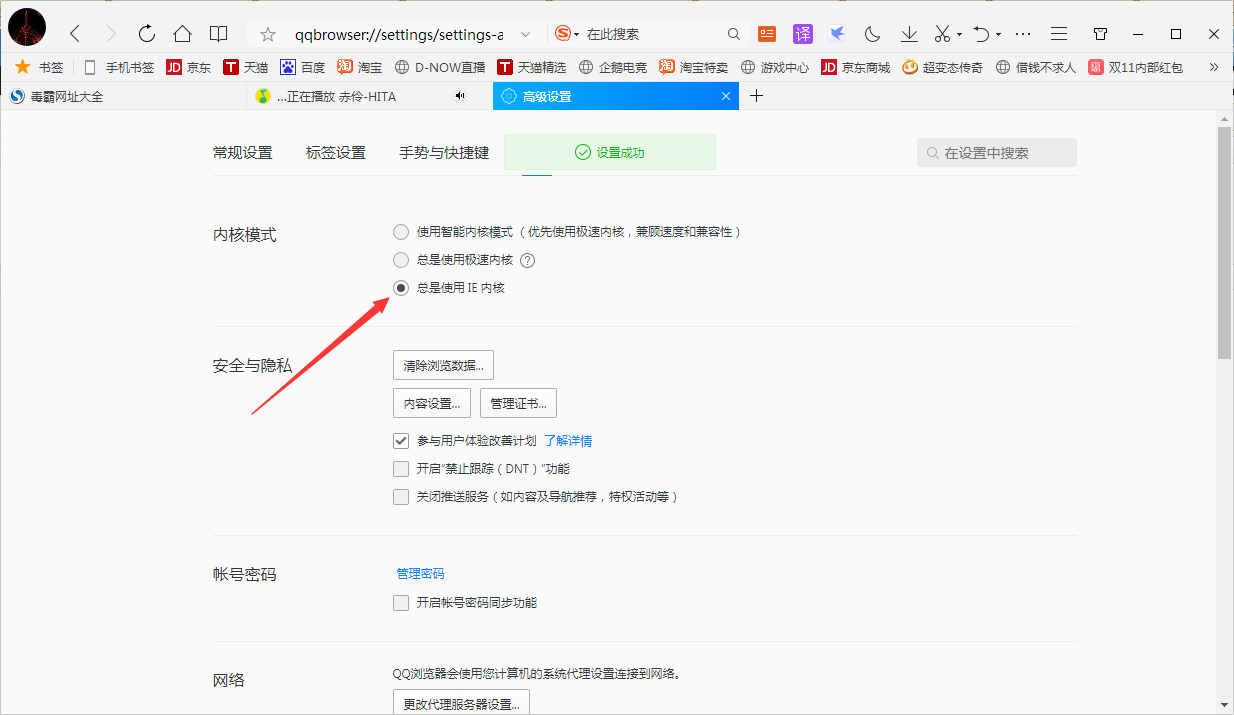
Task: Refresh the current page
Action: coord(146,33)
